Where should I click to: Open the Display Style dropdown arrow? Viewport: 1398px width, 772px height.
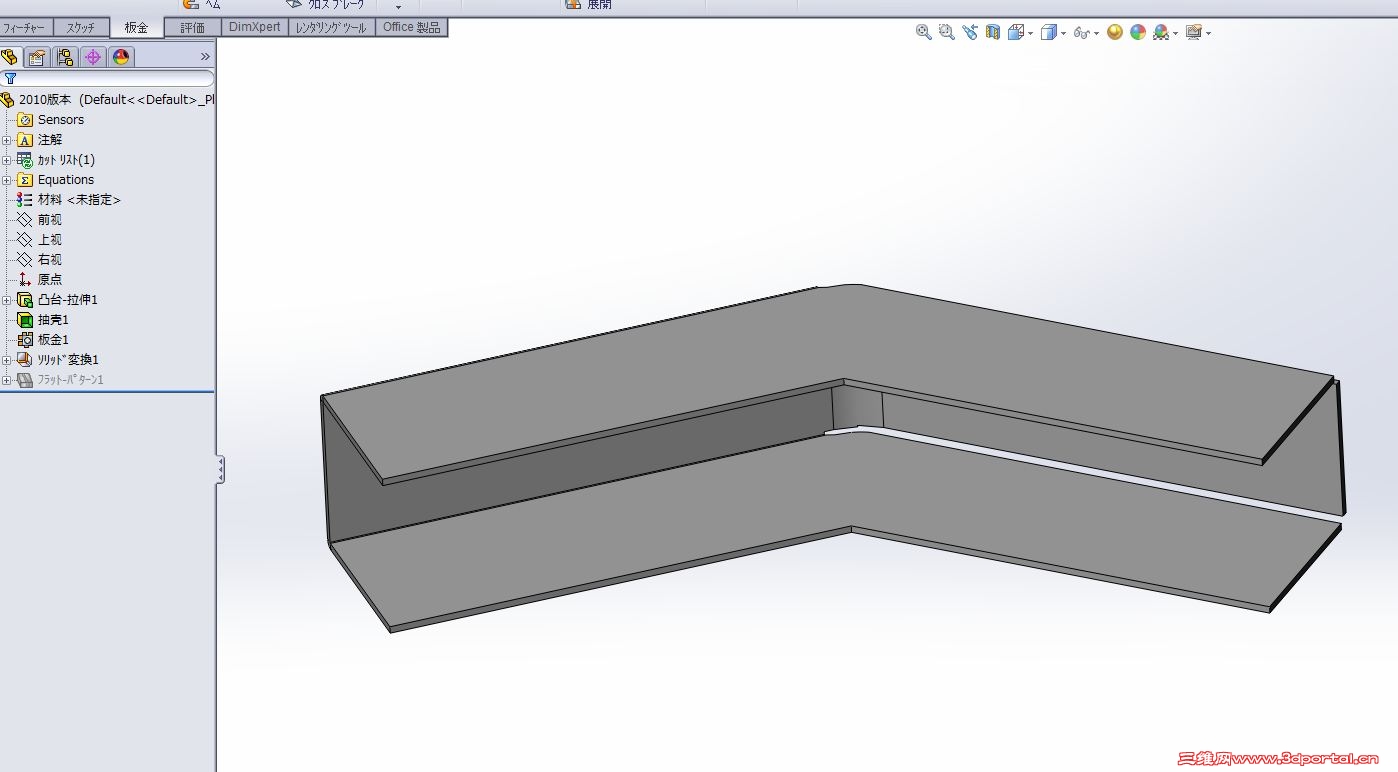click(x=1063, y=33)
